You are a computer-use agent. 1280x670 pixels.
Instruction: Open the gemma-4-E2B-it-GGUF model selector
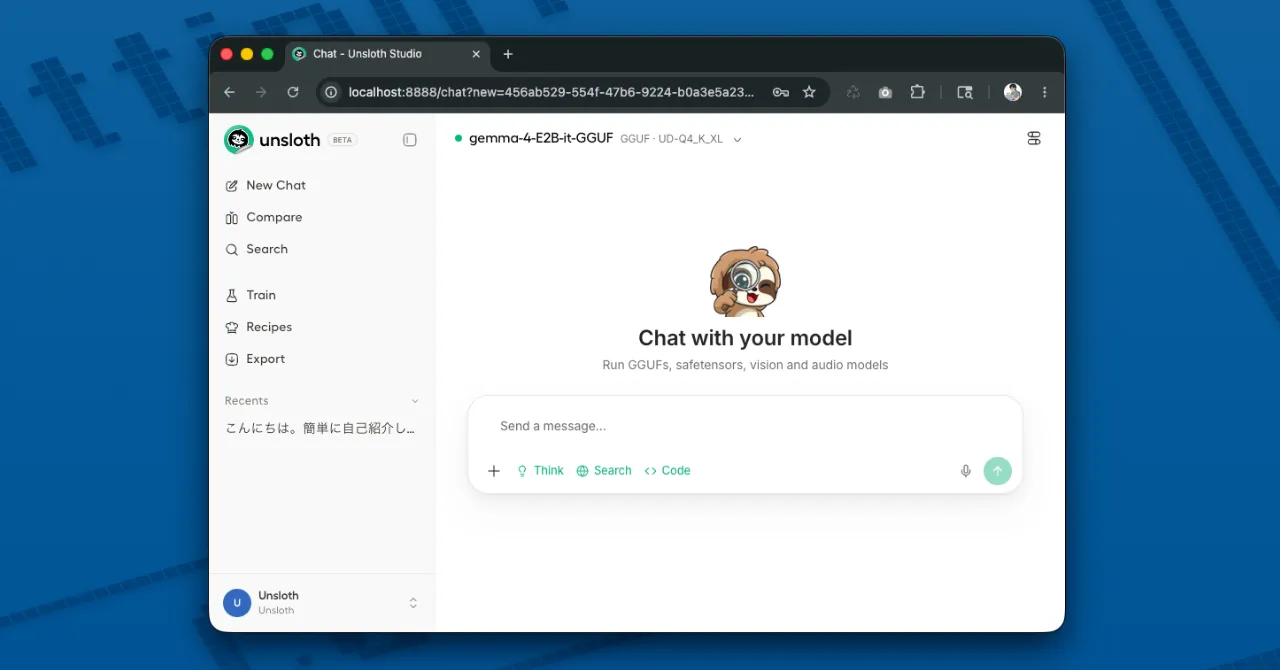tap(598, 139)
